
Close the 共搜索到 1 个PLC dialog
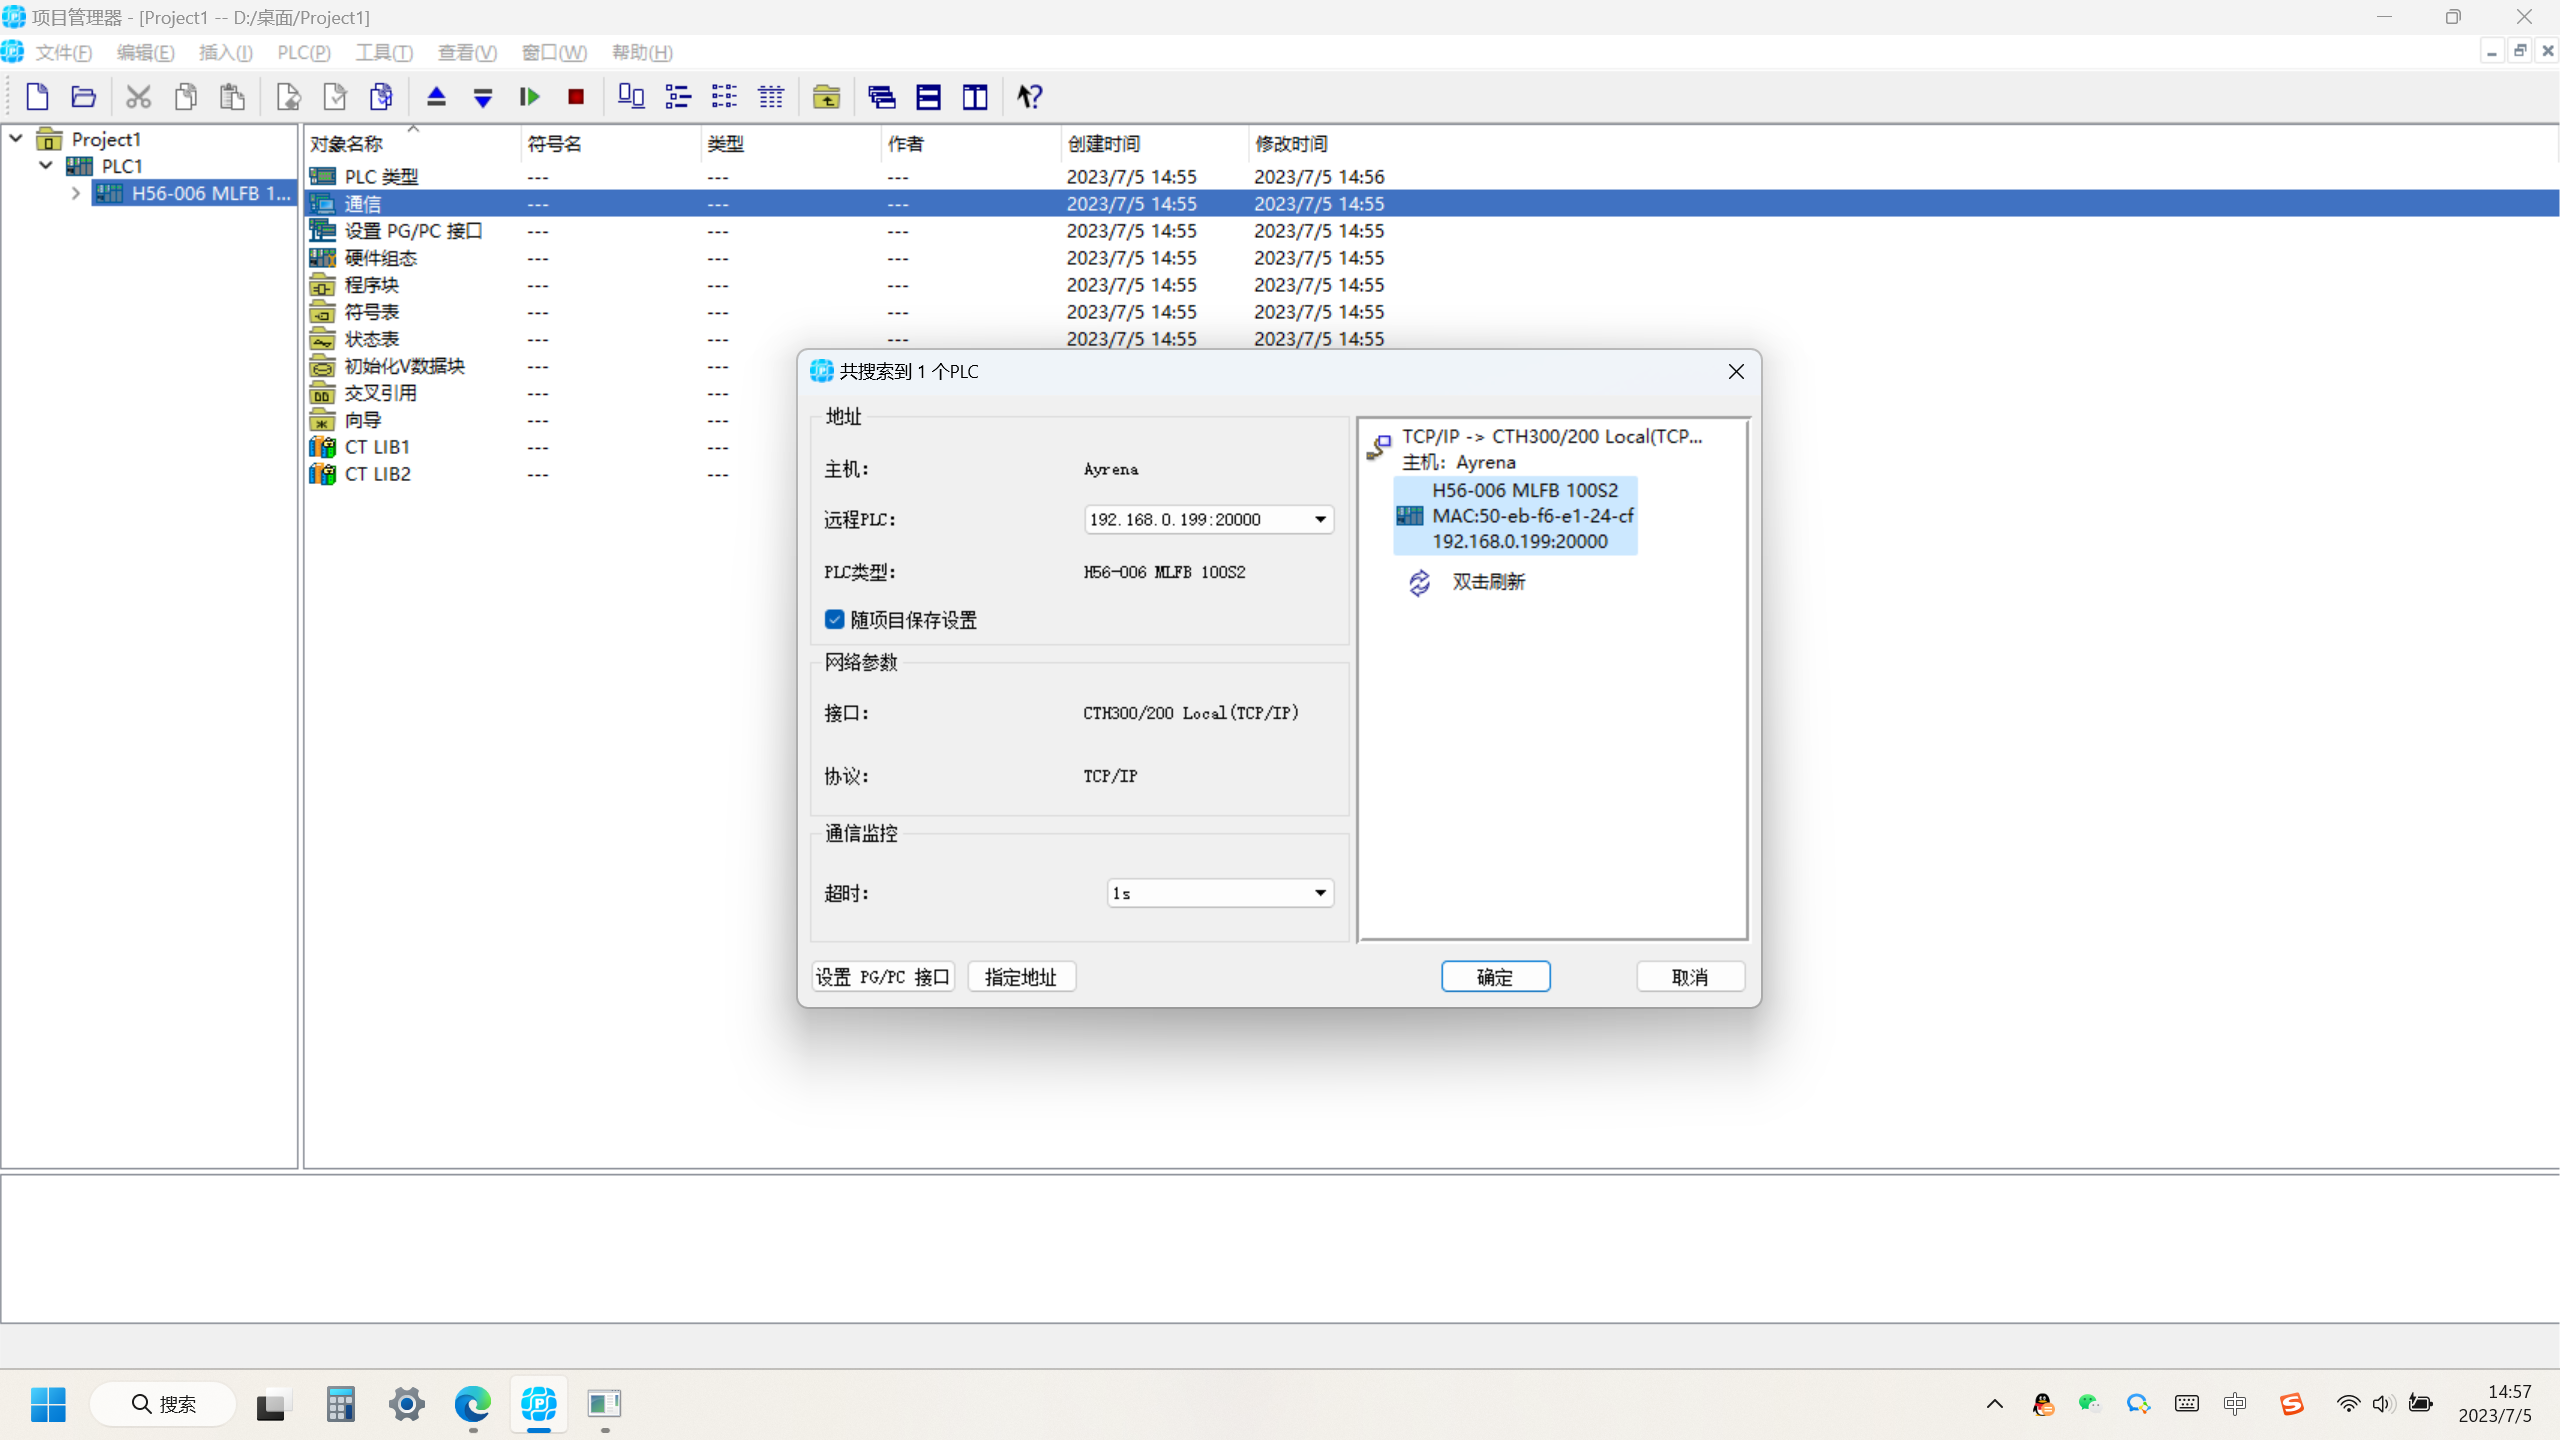tap(1736, 371)
